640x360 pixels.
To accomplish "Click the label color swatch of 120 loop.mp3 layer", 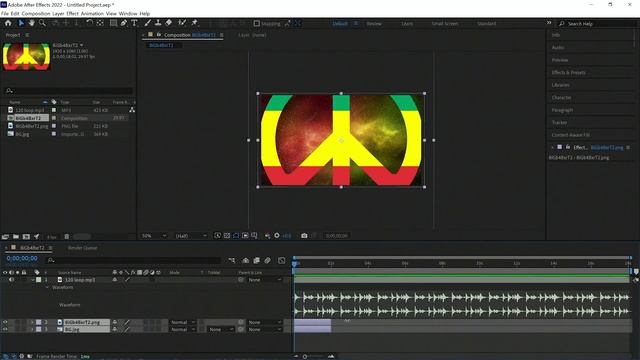I will pyautogui.click(x=38, y=280).
